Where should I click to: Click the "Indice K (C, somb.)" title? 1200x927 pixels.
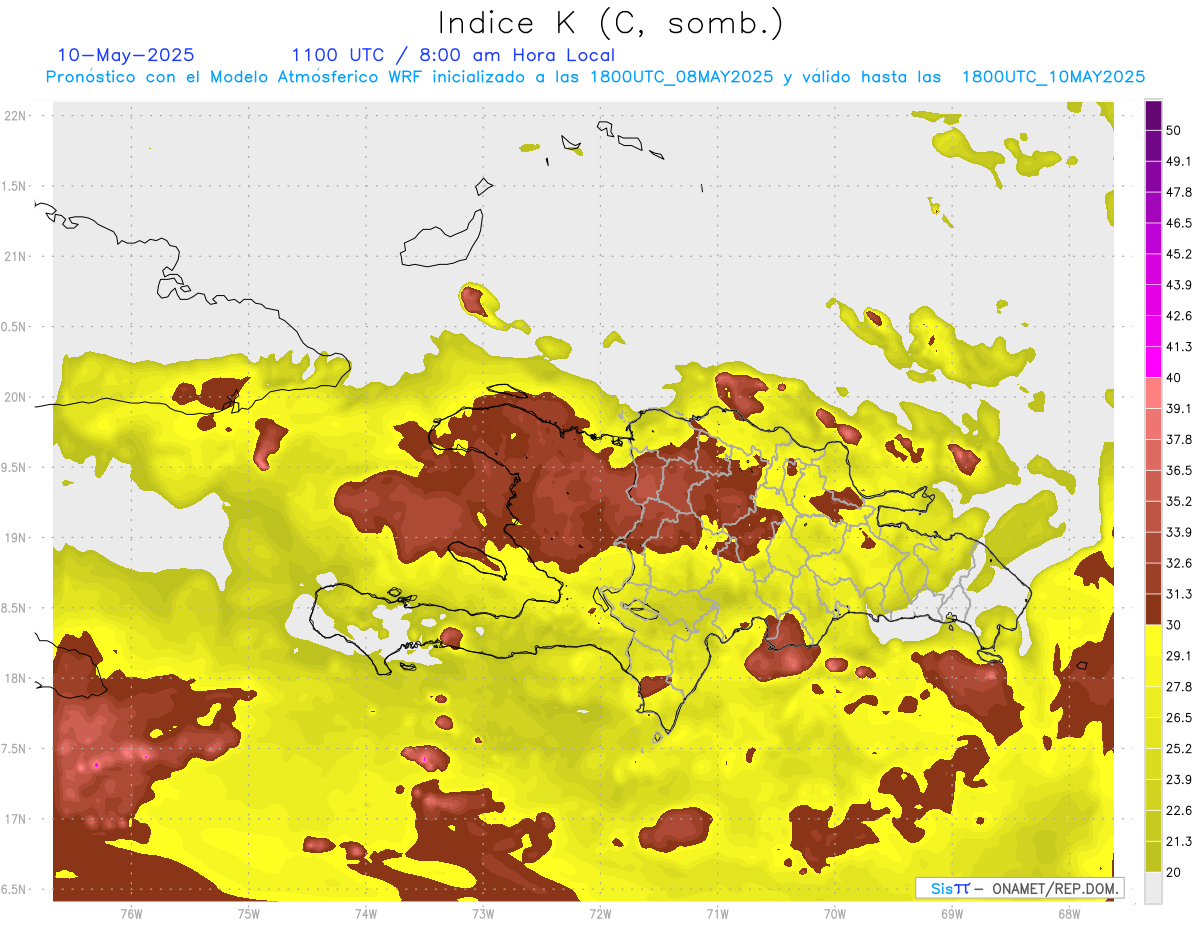click(611, 23)
